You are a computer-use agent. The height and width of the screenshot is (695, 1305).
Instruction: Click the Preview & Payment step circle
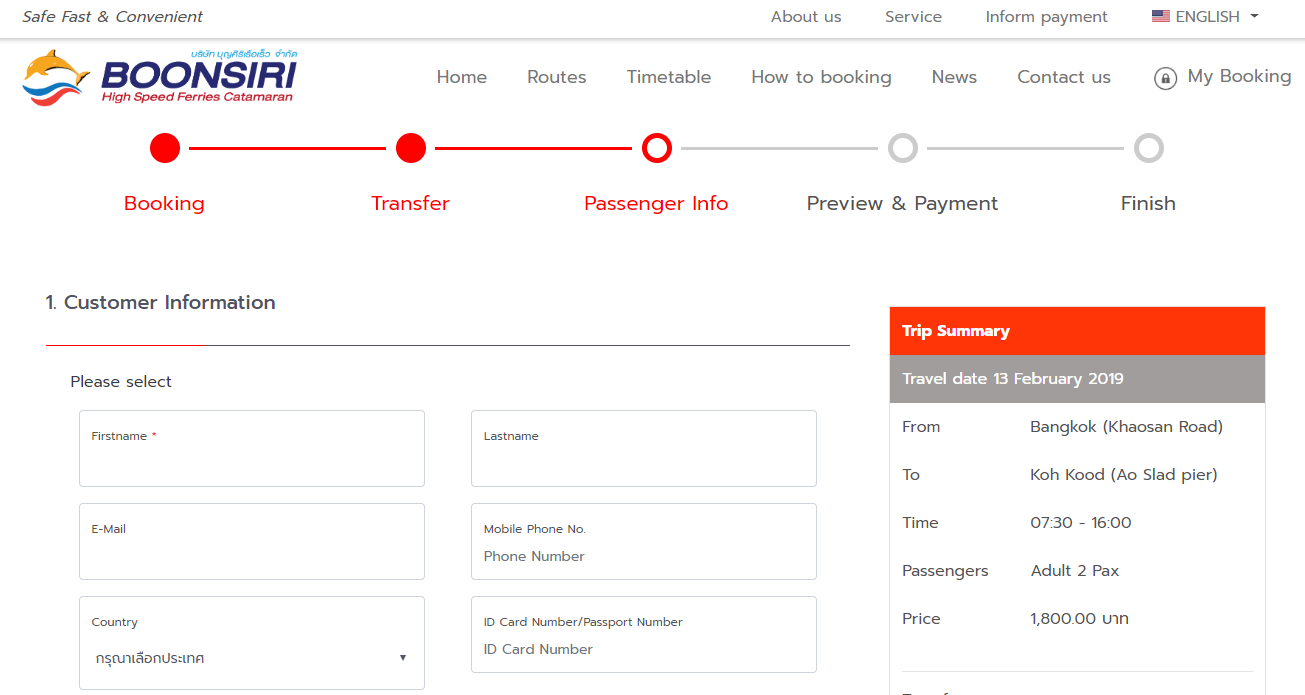pos(902,148)
